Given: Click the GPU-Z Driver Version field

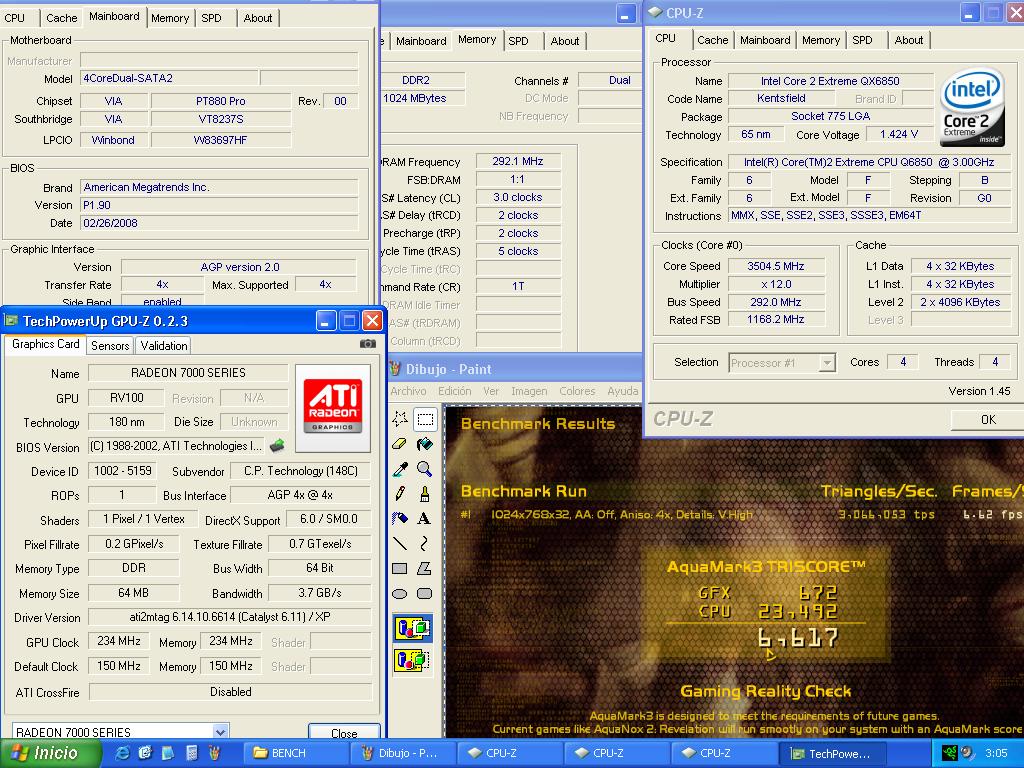Looking at the screenshot, I should point(230,616).
